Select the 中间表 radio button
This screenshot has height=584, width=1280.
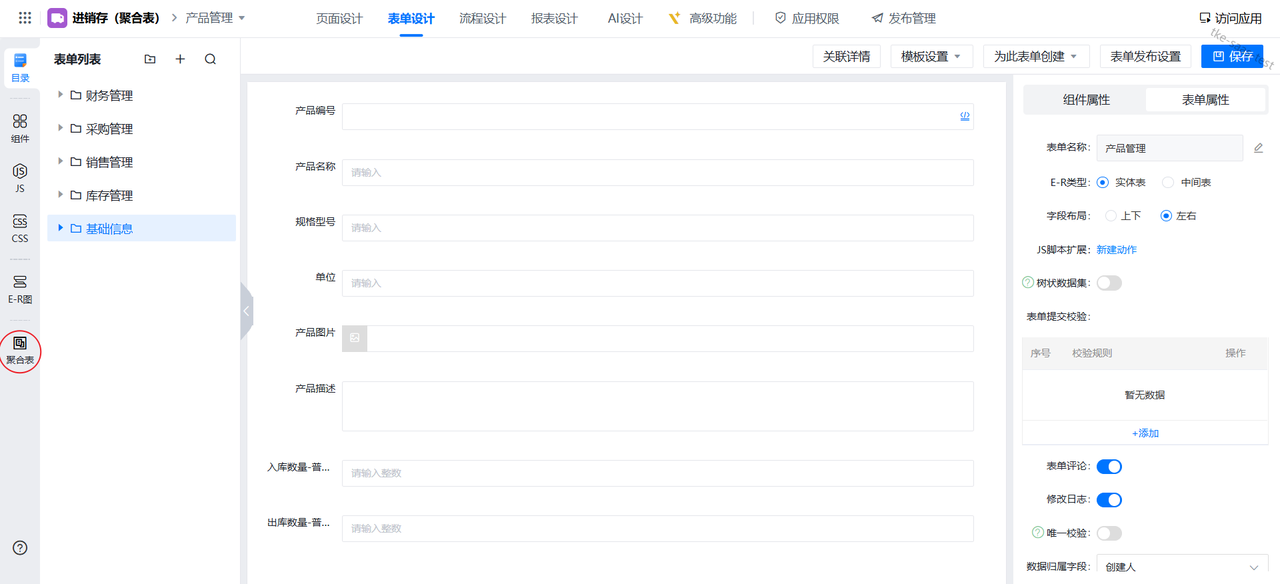click(x=1170, y=183)
